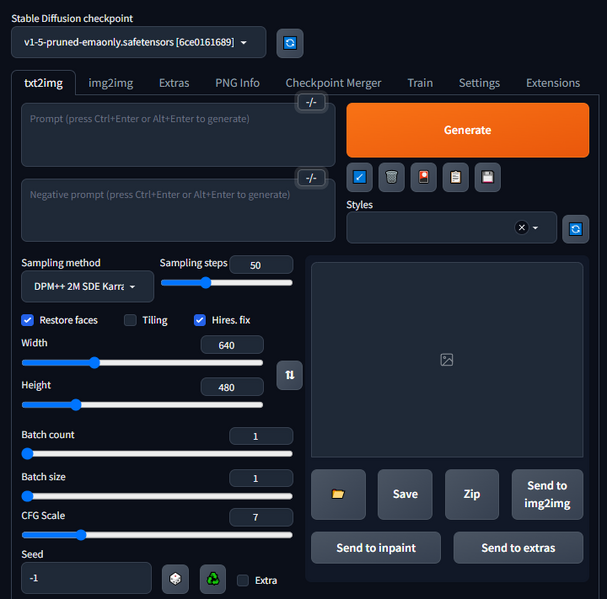The width and height of the screenshot is (607, 599).
Task: Disable the Restore faces checkbox
Action: tap(28, 320)
